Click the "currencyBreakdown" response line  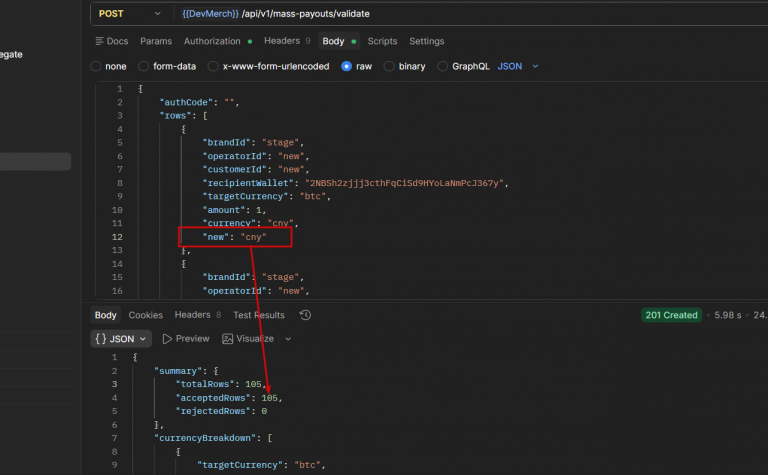click(213, 438)
